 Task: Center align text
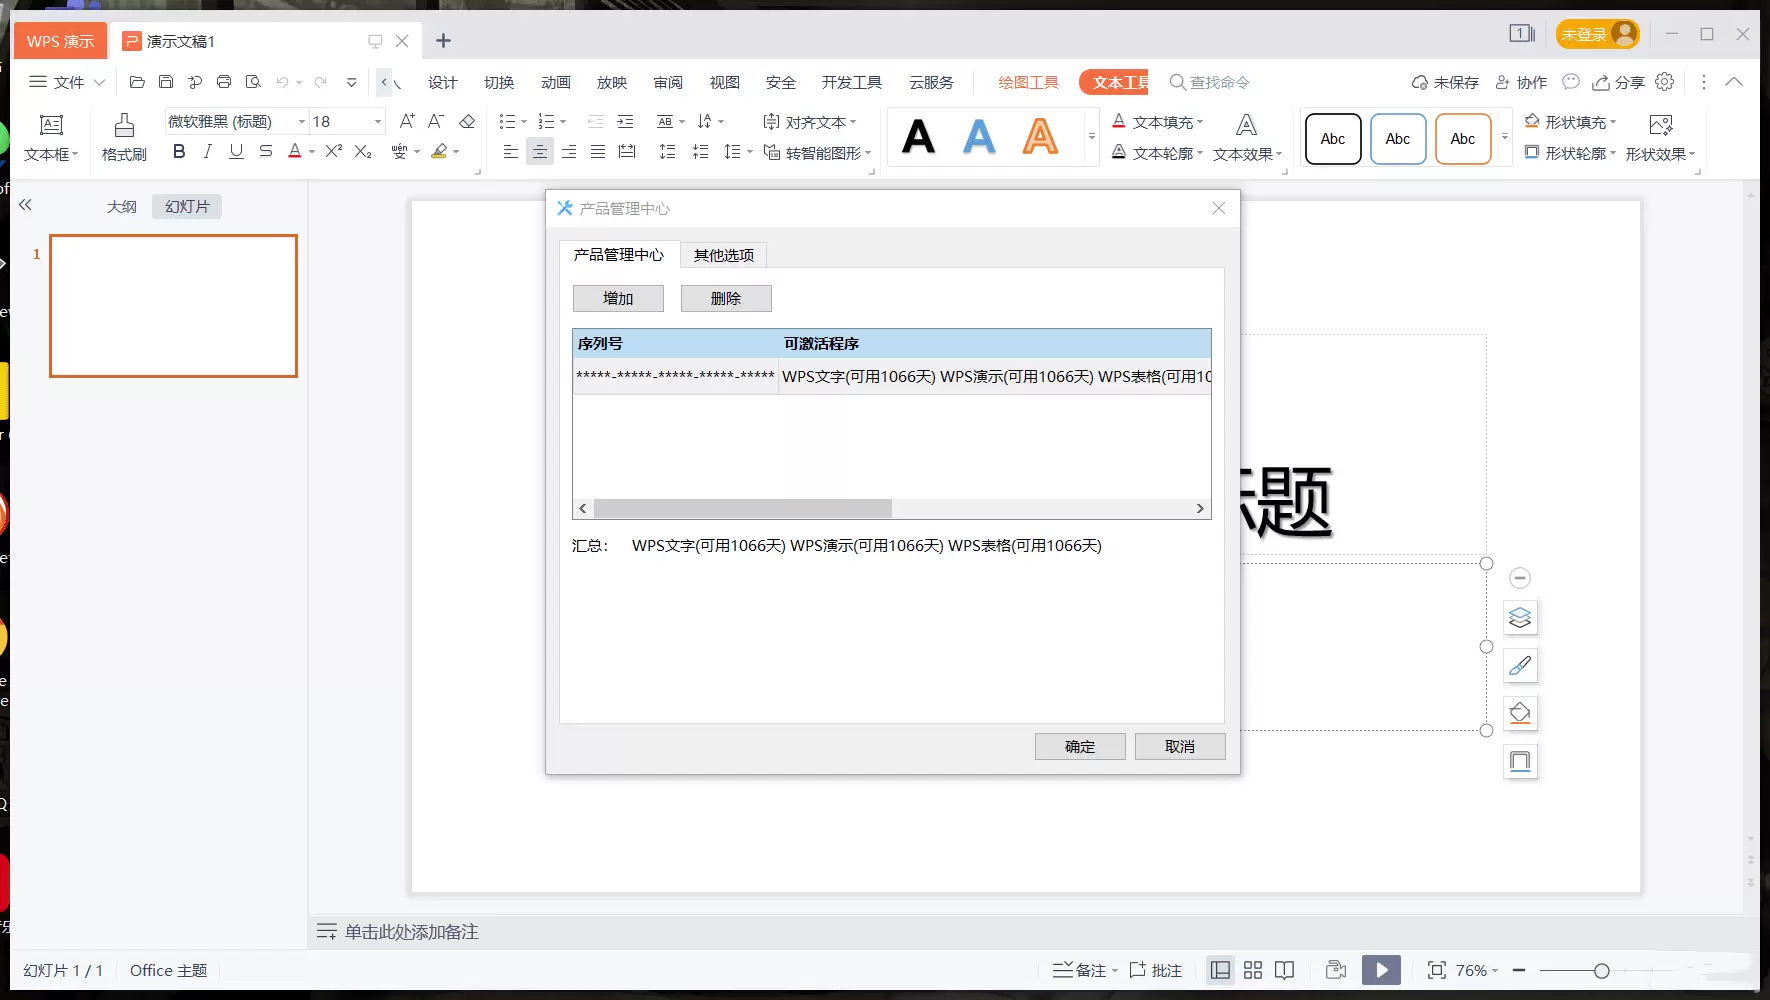click(539, 152)
